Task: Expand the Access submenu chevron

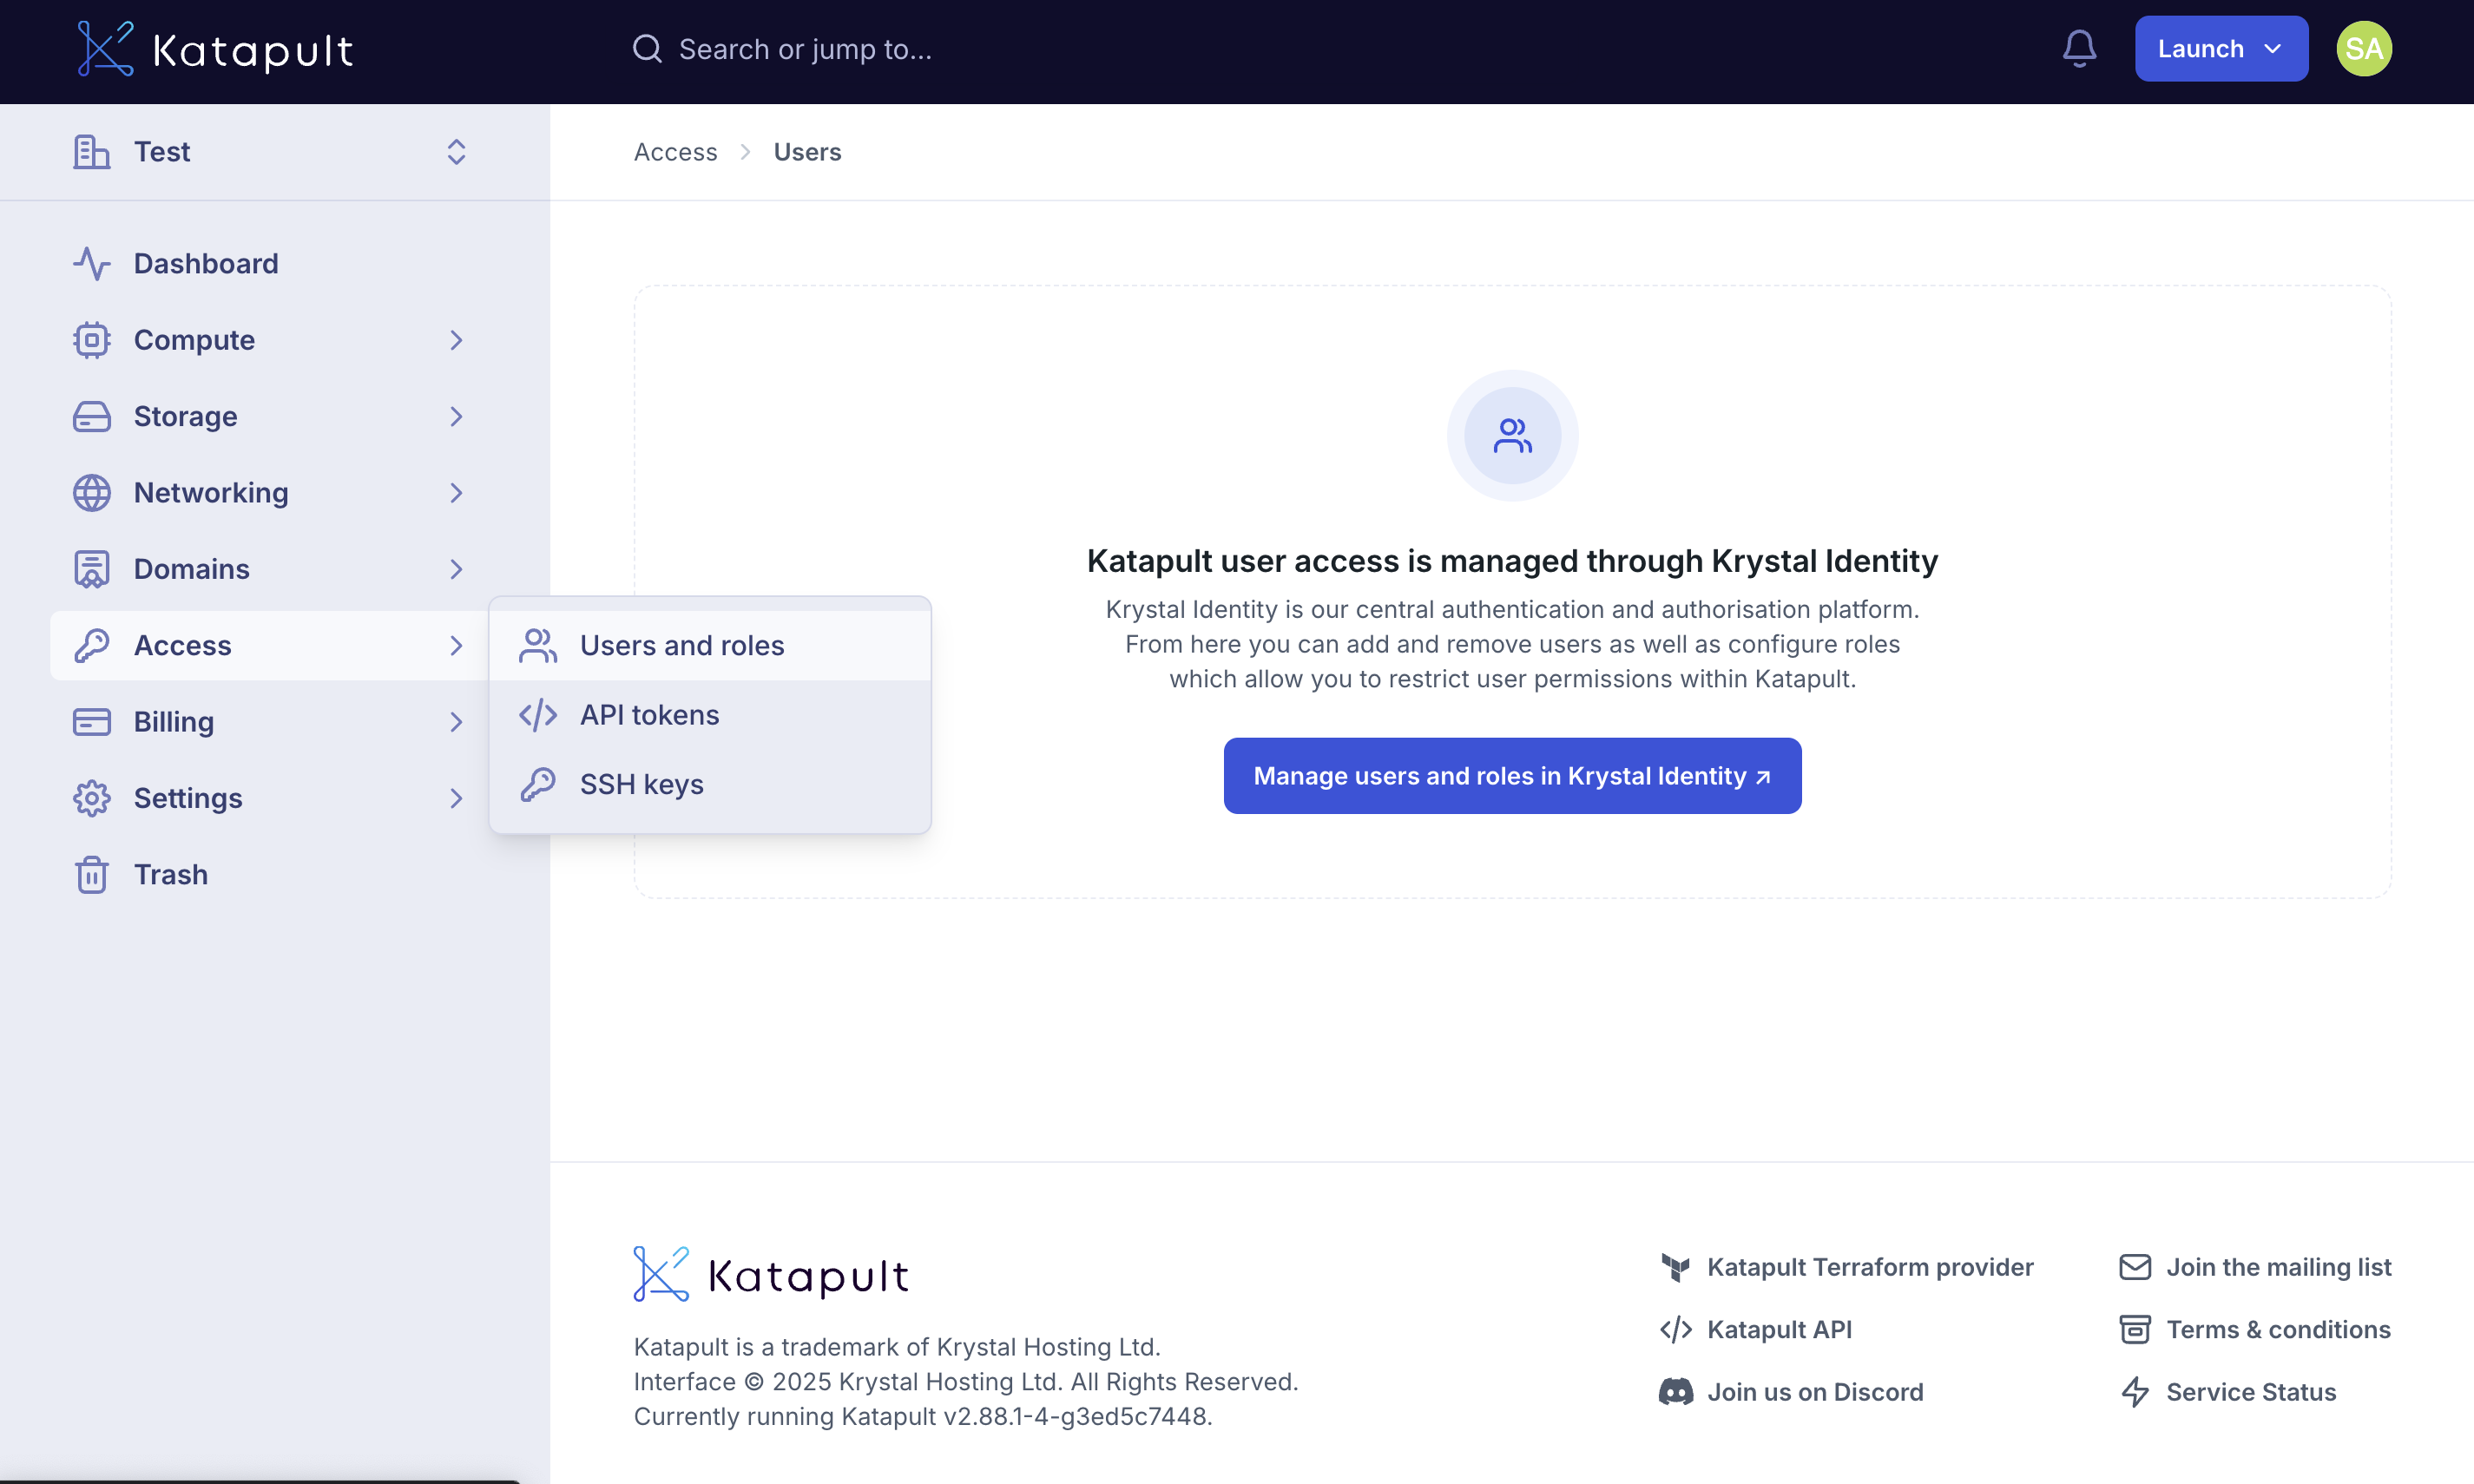Action: [x=456, y=646]
